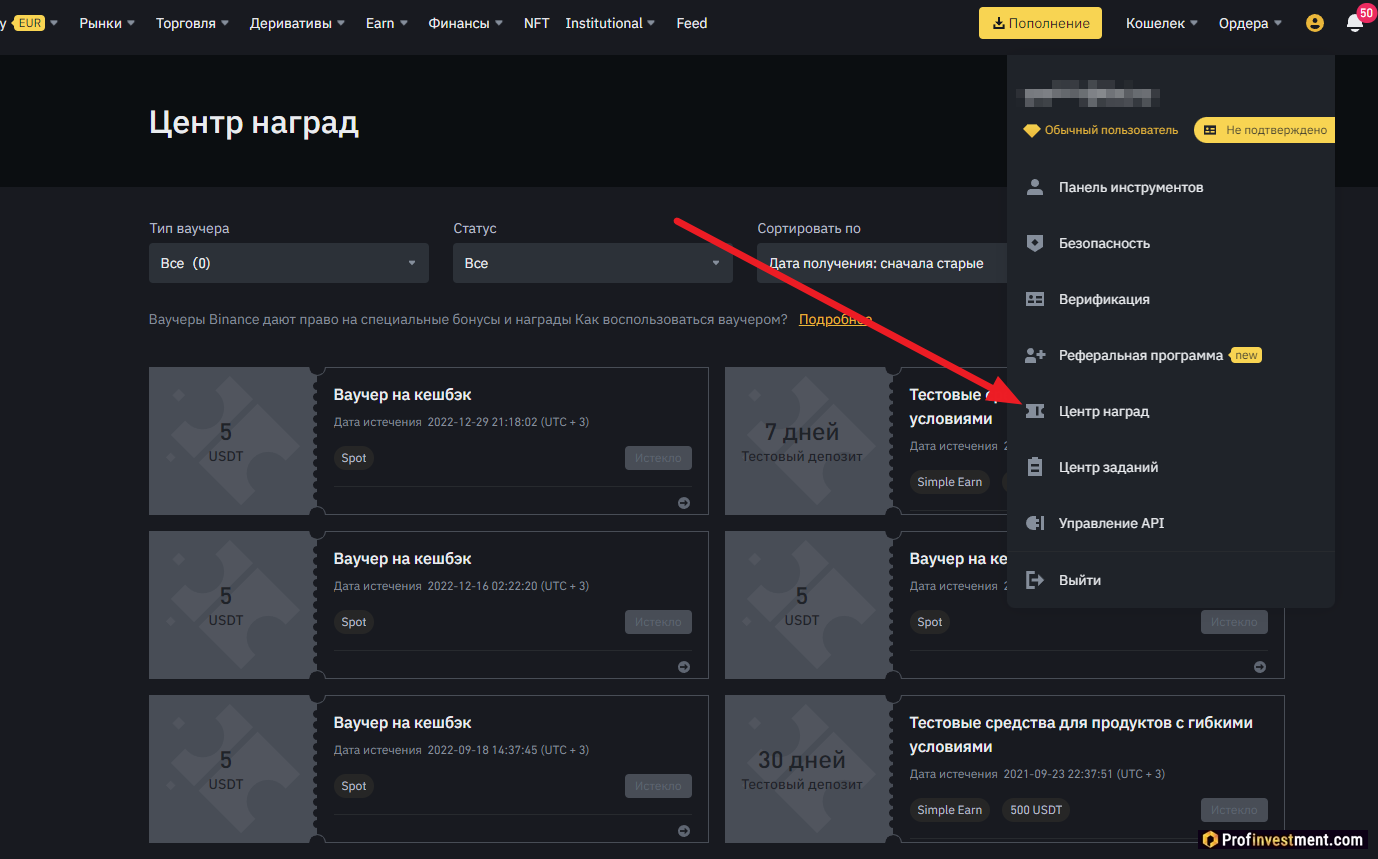This screenshot has height=859, width=1378.
Task: Follow the Подробнее link
Action: [x=835, y=319]
